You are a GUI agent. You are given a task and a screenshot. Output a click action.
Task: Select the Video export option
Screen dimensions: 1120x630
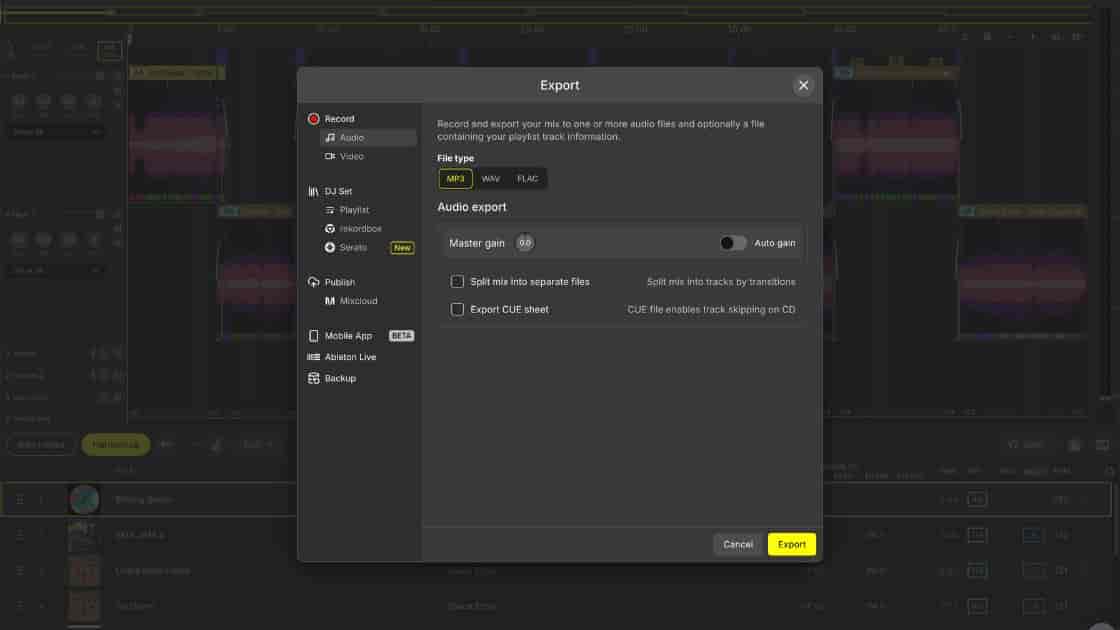click(x=351, y=157)
